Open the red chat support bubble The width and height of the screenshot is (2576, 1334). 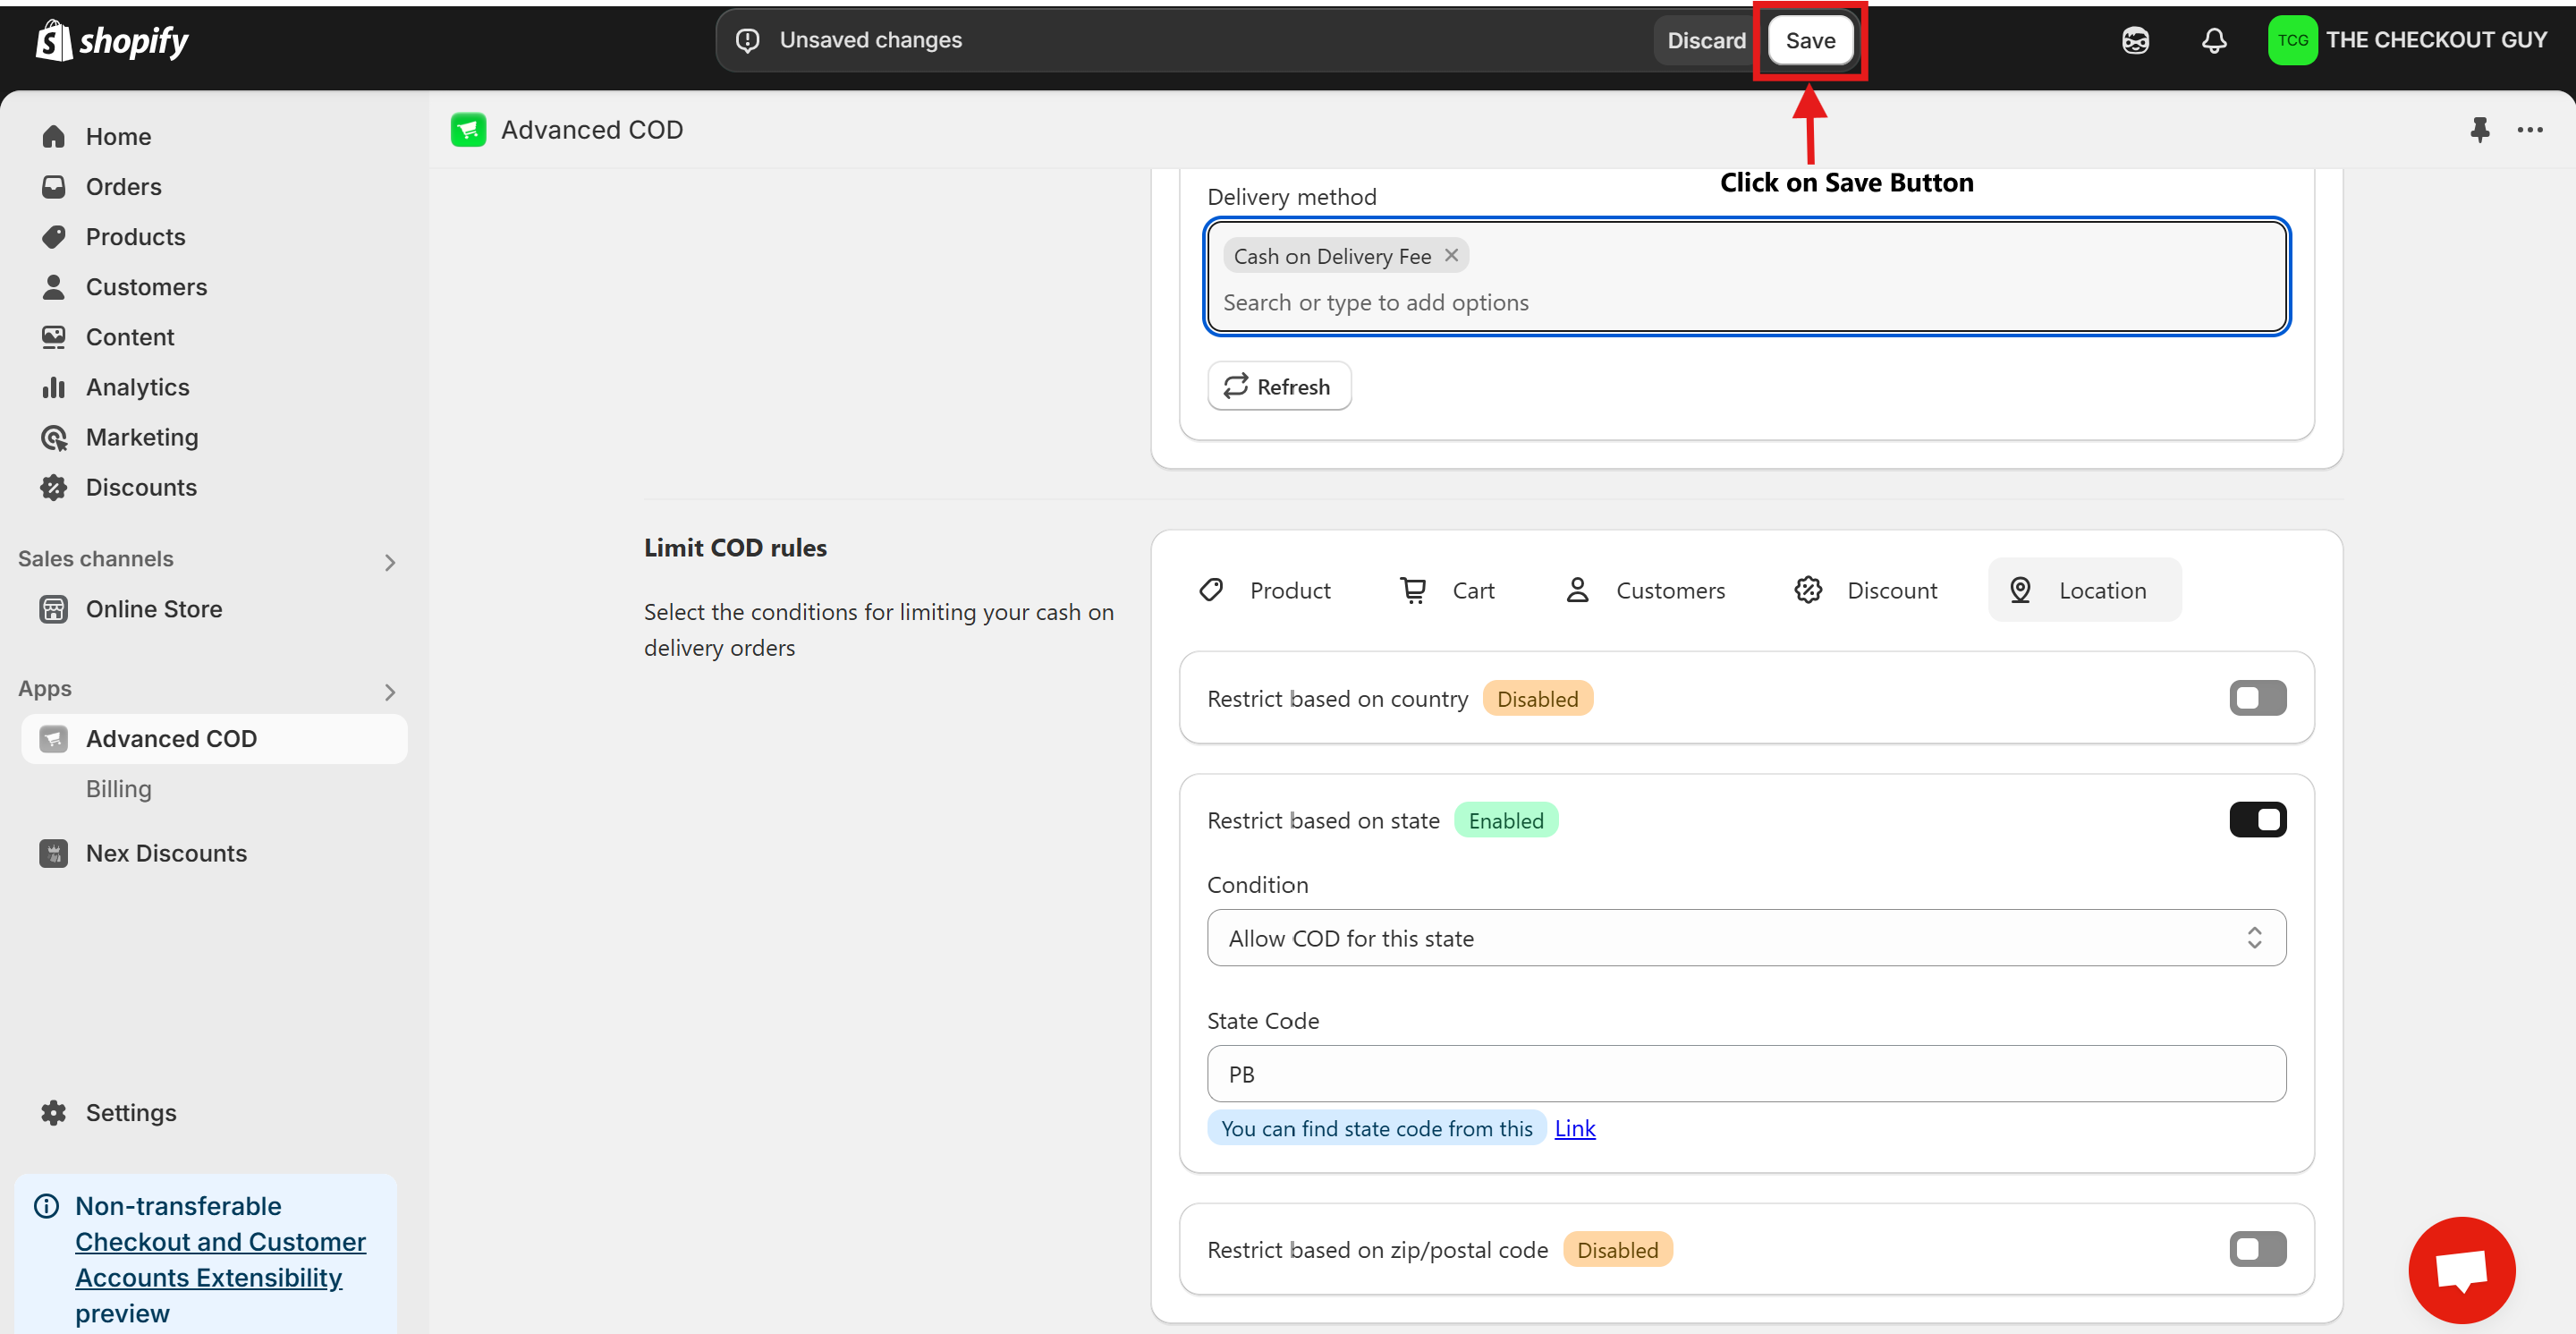(2461, 1270)
